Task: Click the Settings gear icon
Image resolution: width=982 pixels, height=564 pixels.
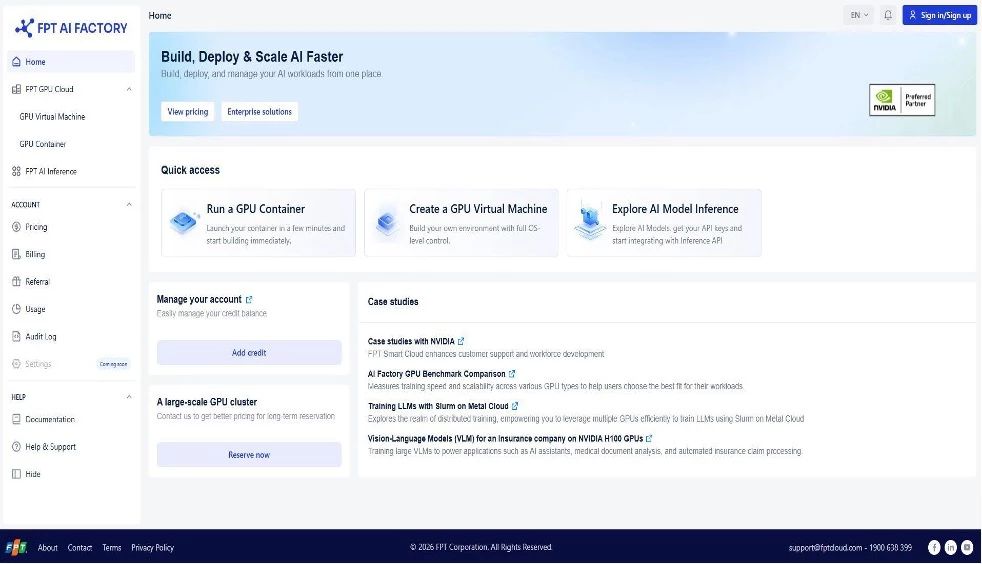Action: (x=16, y=364)
